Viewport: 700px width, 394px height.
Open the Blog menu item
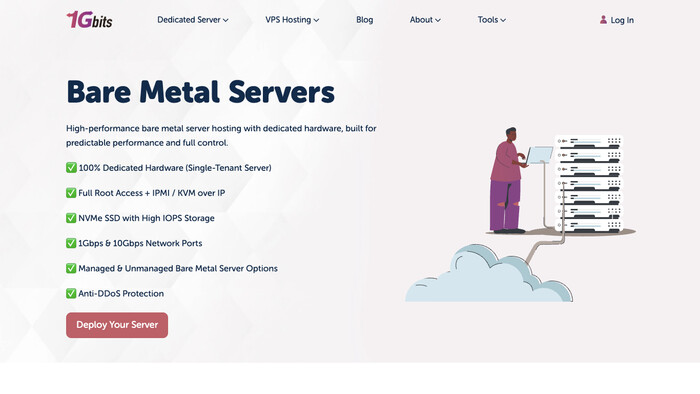(364, 20)
